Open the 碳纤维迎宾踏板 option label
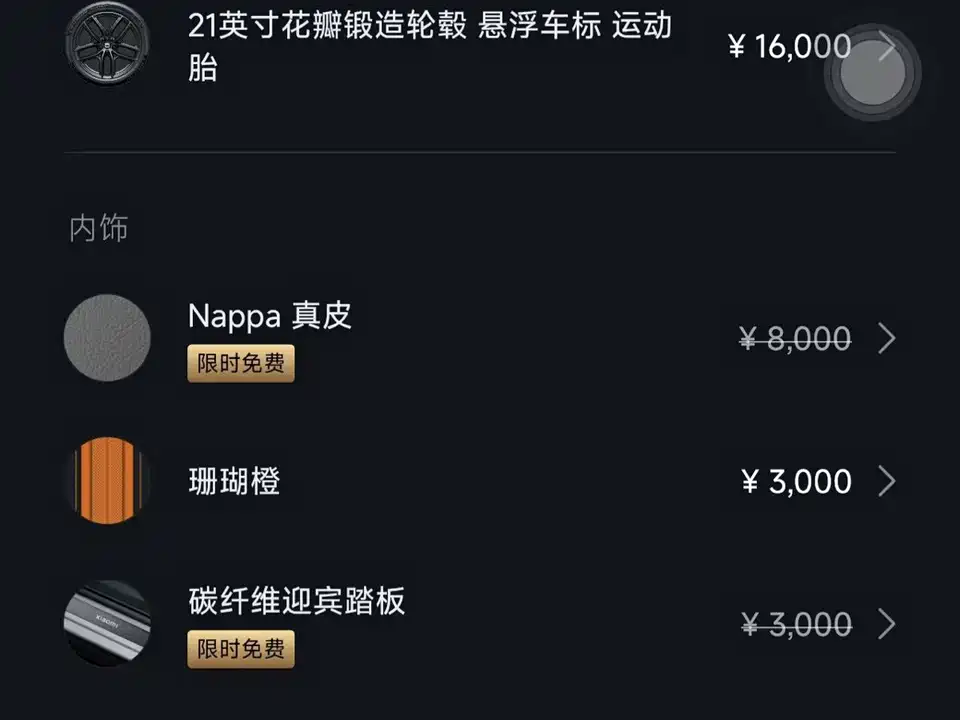The width and height of the screenshot is (960, 720). pyautogui.click(x=296, y=602)
